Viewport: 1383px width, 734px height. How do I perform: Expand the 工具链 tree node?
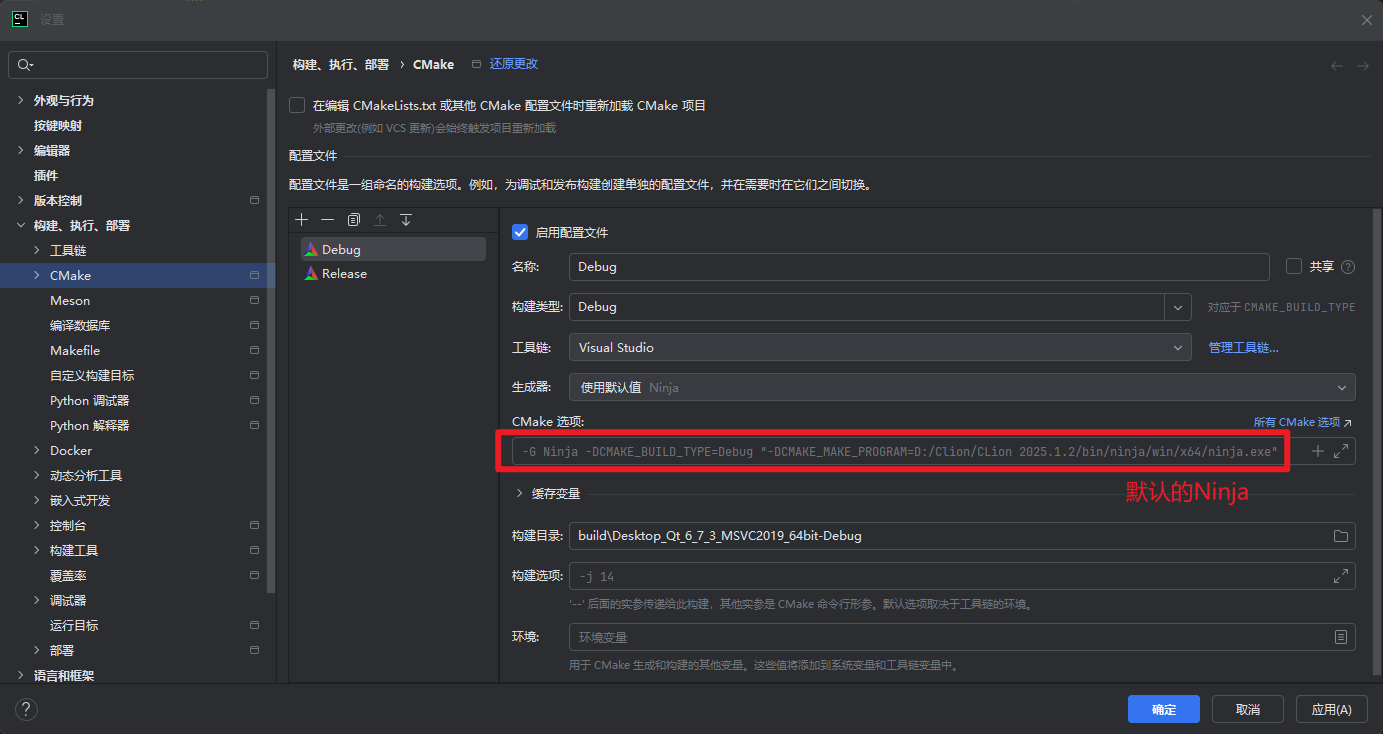point(37,251)
